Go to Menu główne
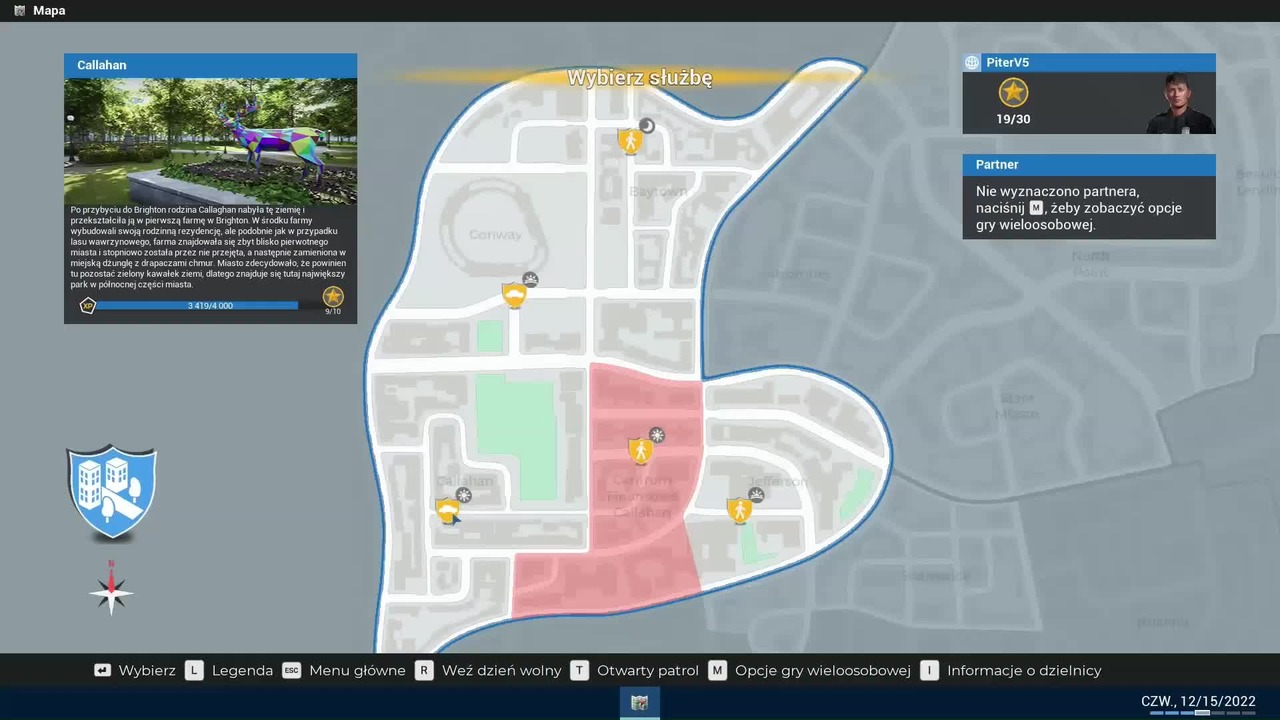 [345, 670]
